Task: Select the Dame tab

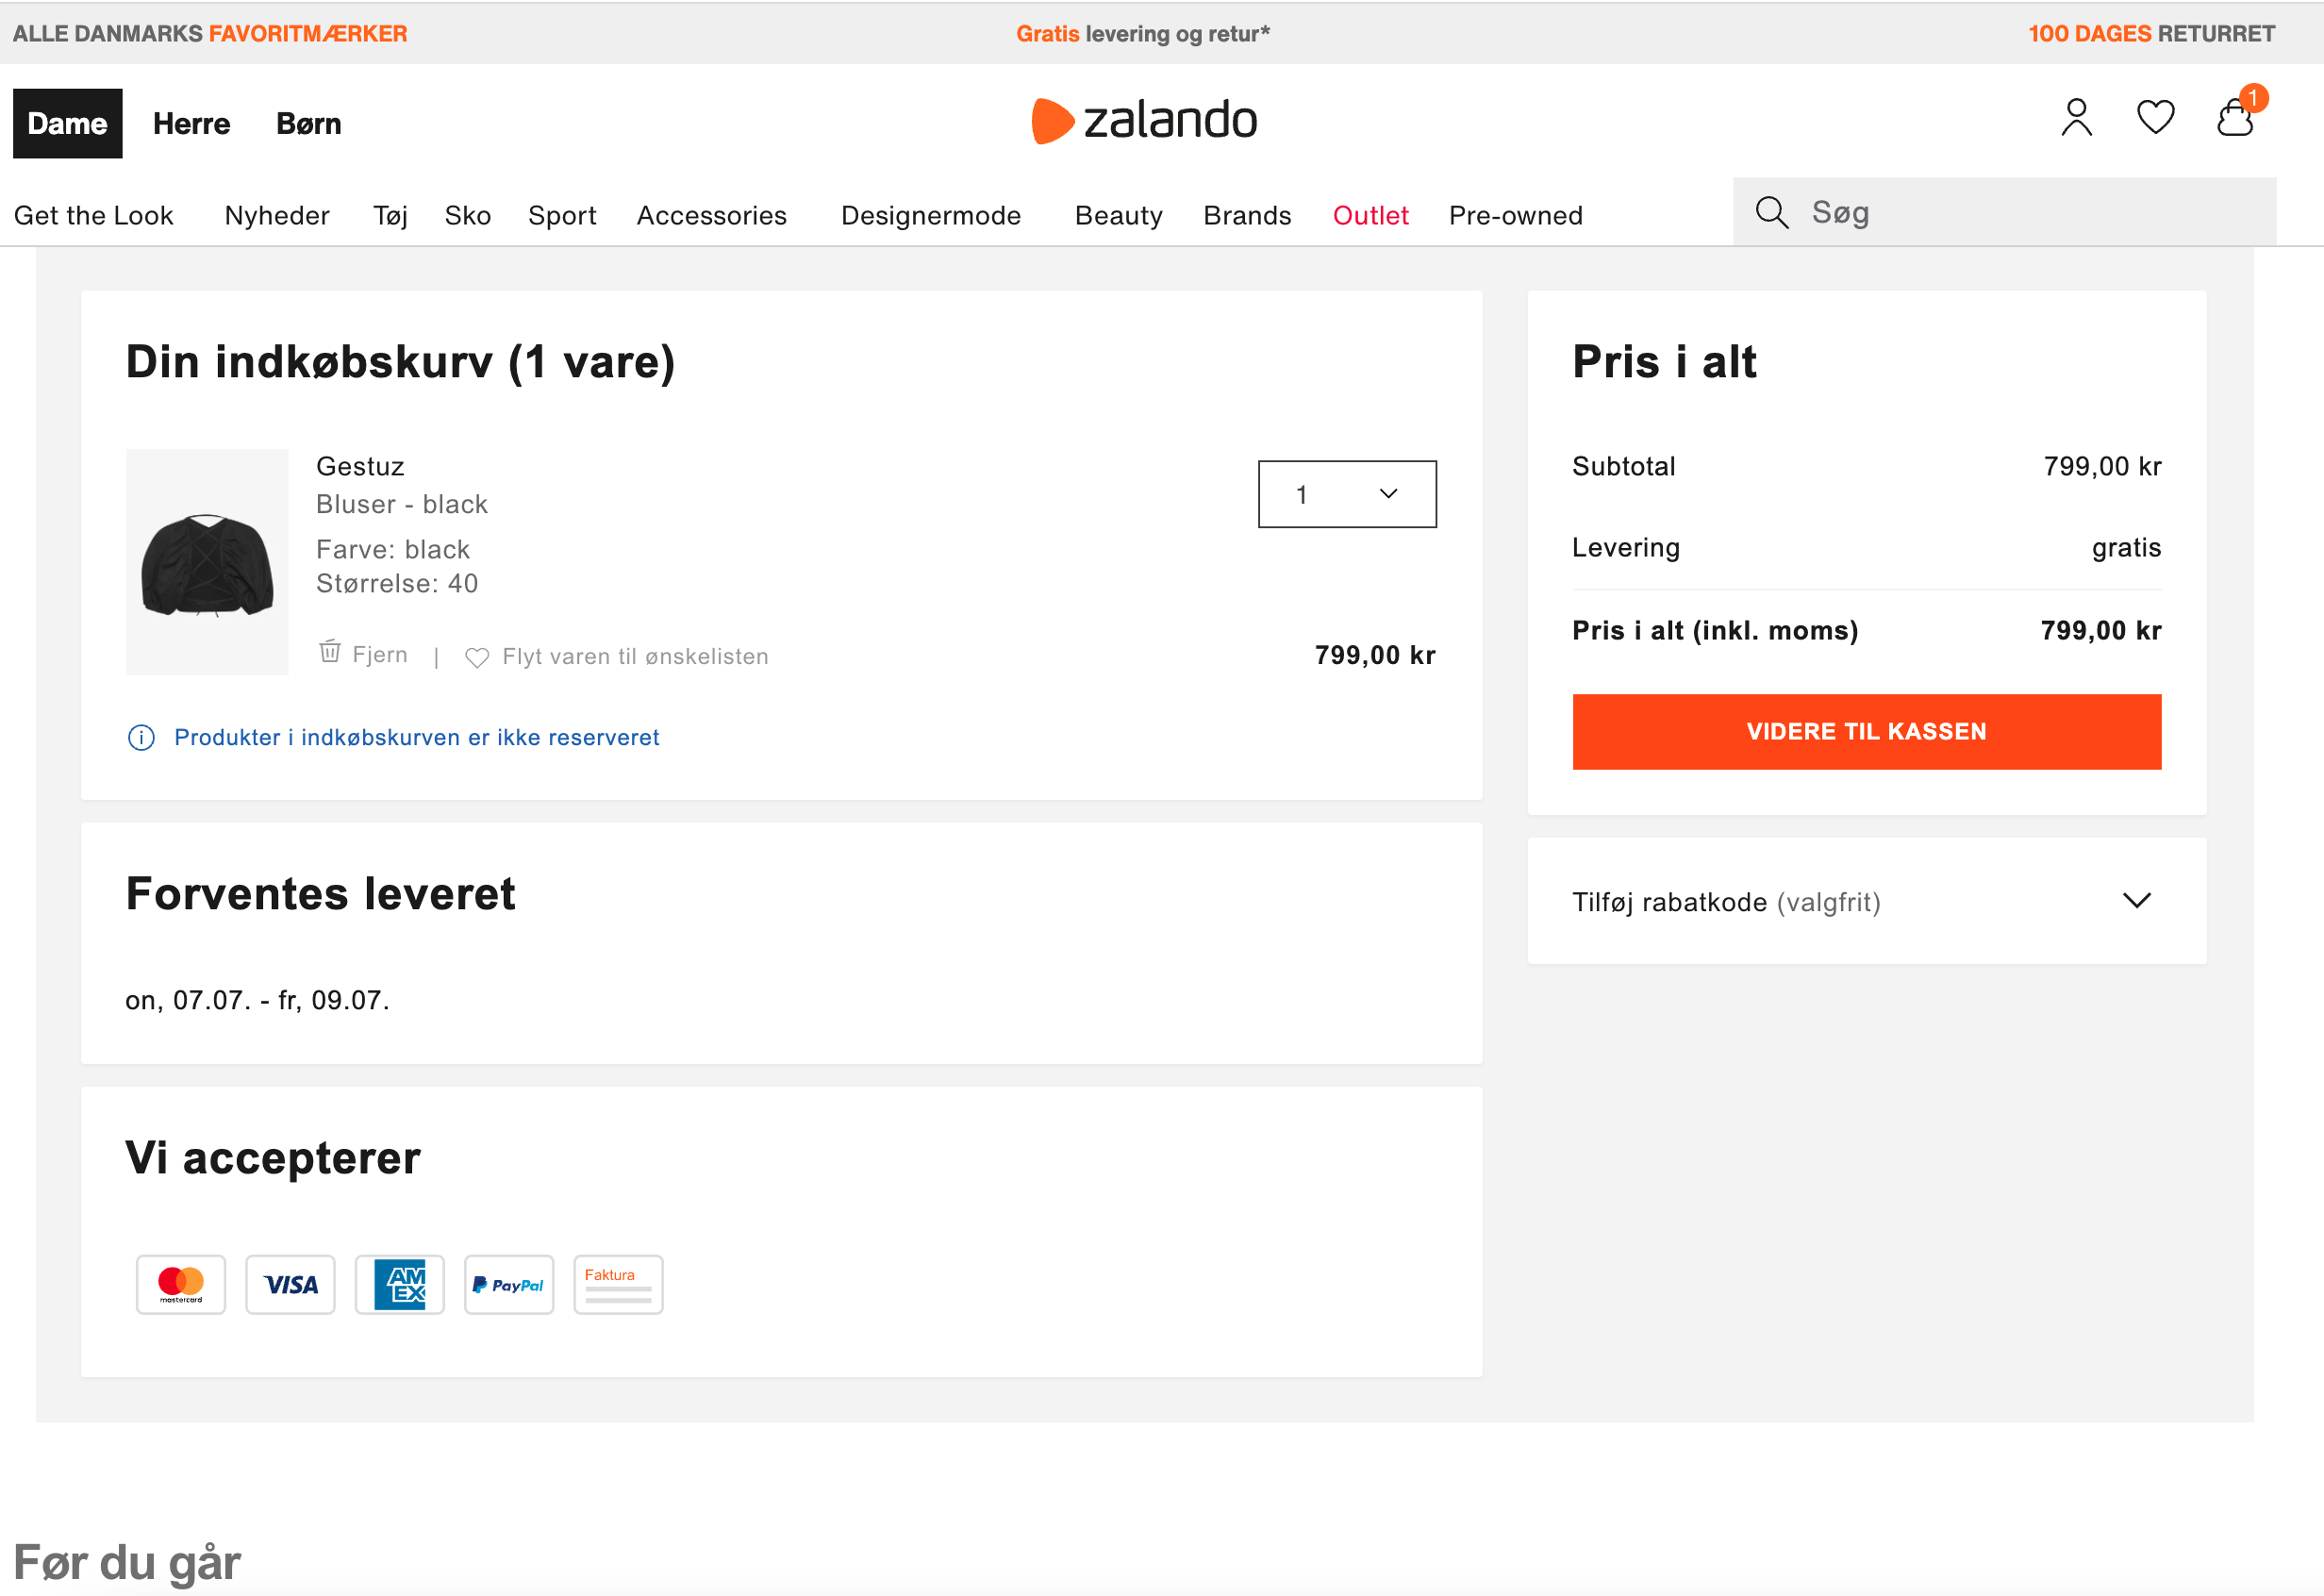Action: (x=67, y=124)
